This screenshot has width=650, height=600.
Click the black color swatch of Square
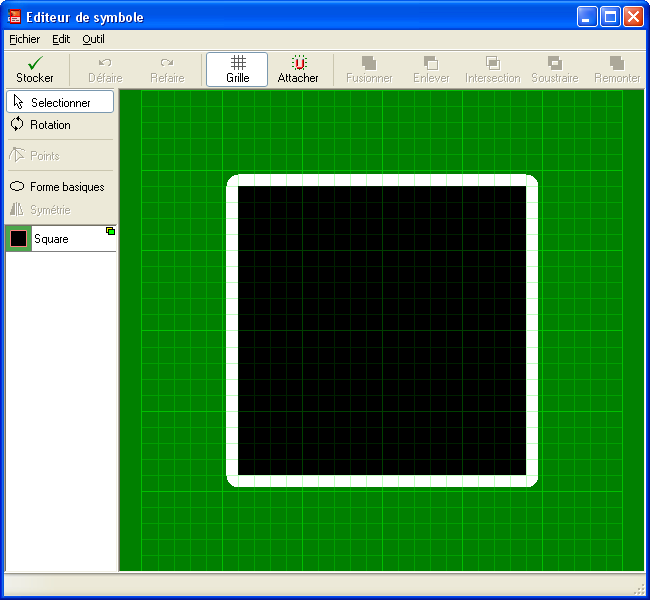tap(19, 239)
